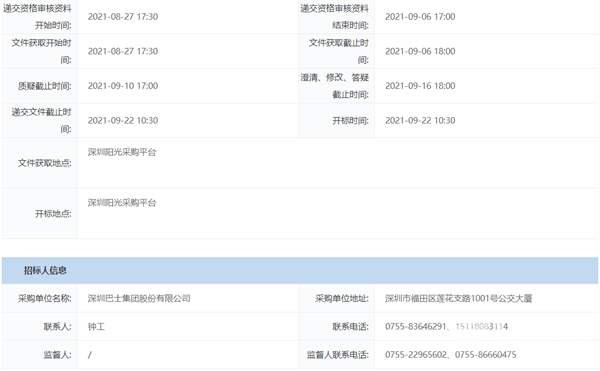Select the 开标时间 label
Viewport: 600px width, 371px height.
[x=350, y=121]
